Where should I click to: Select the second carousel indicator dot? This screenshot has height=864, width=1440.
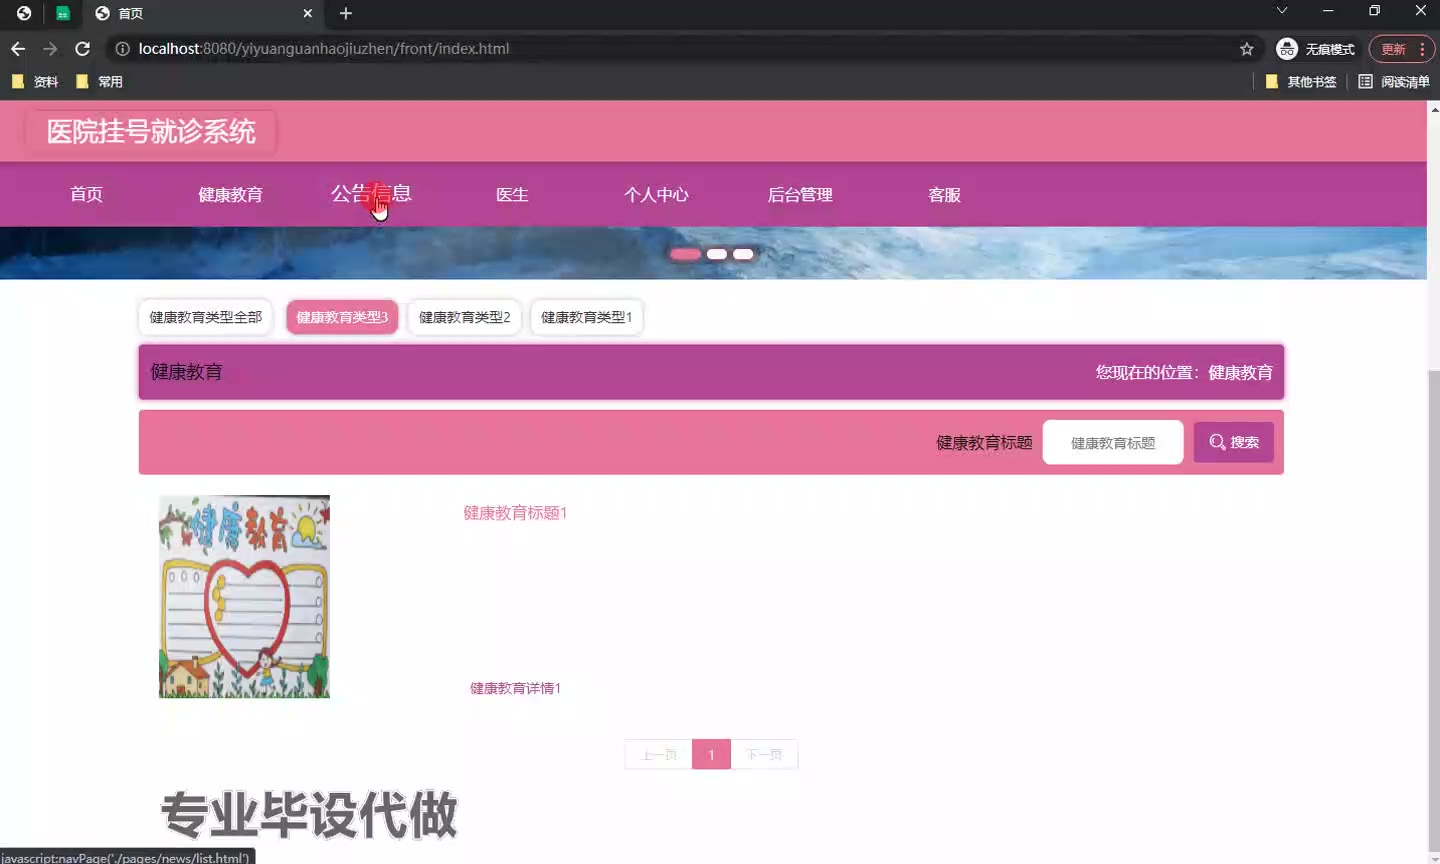(717, 254)
